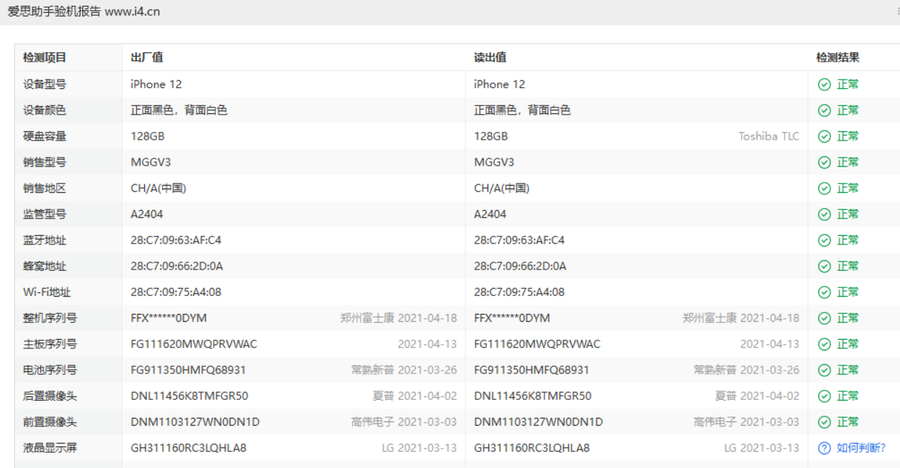900x468 pixels.
Task: Click factory mainboard serial FG111620MWQPRVWAC
Action: [194, 345]
